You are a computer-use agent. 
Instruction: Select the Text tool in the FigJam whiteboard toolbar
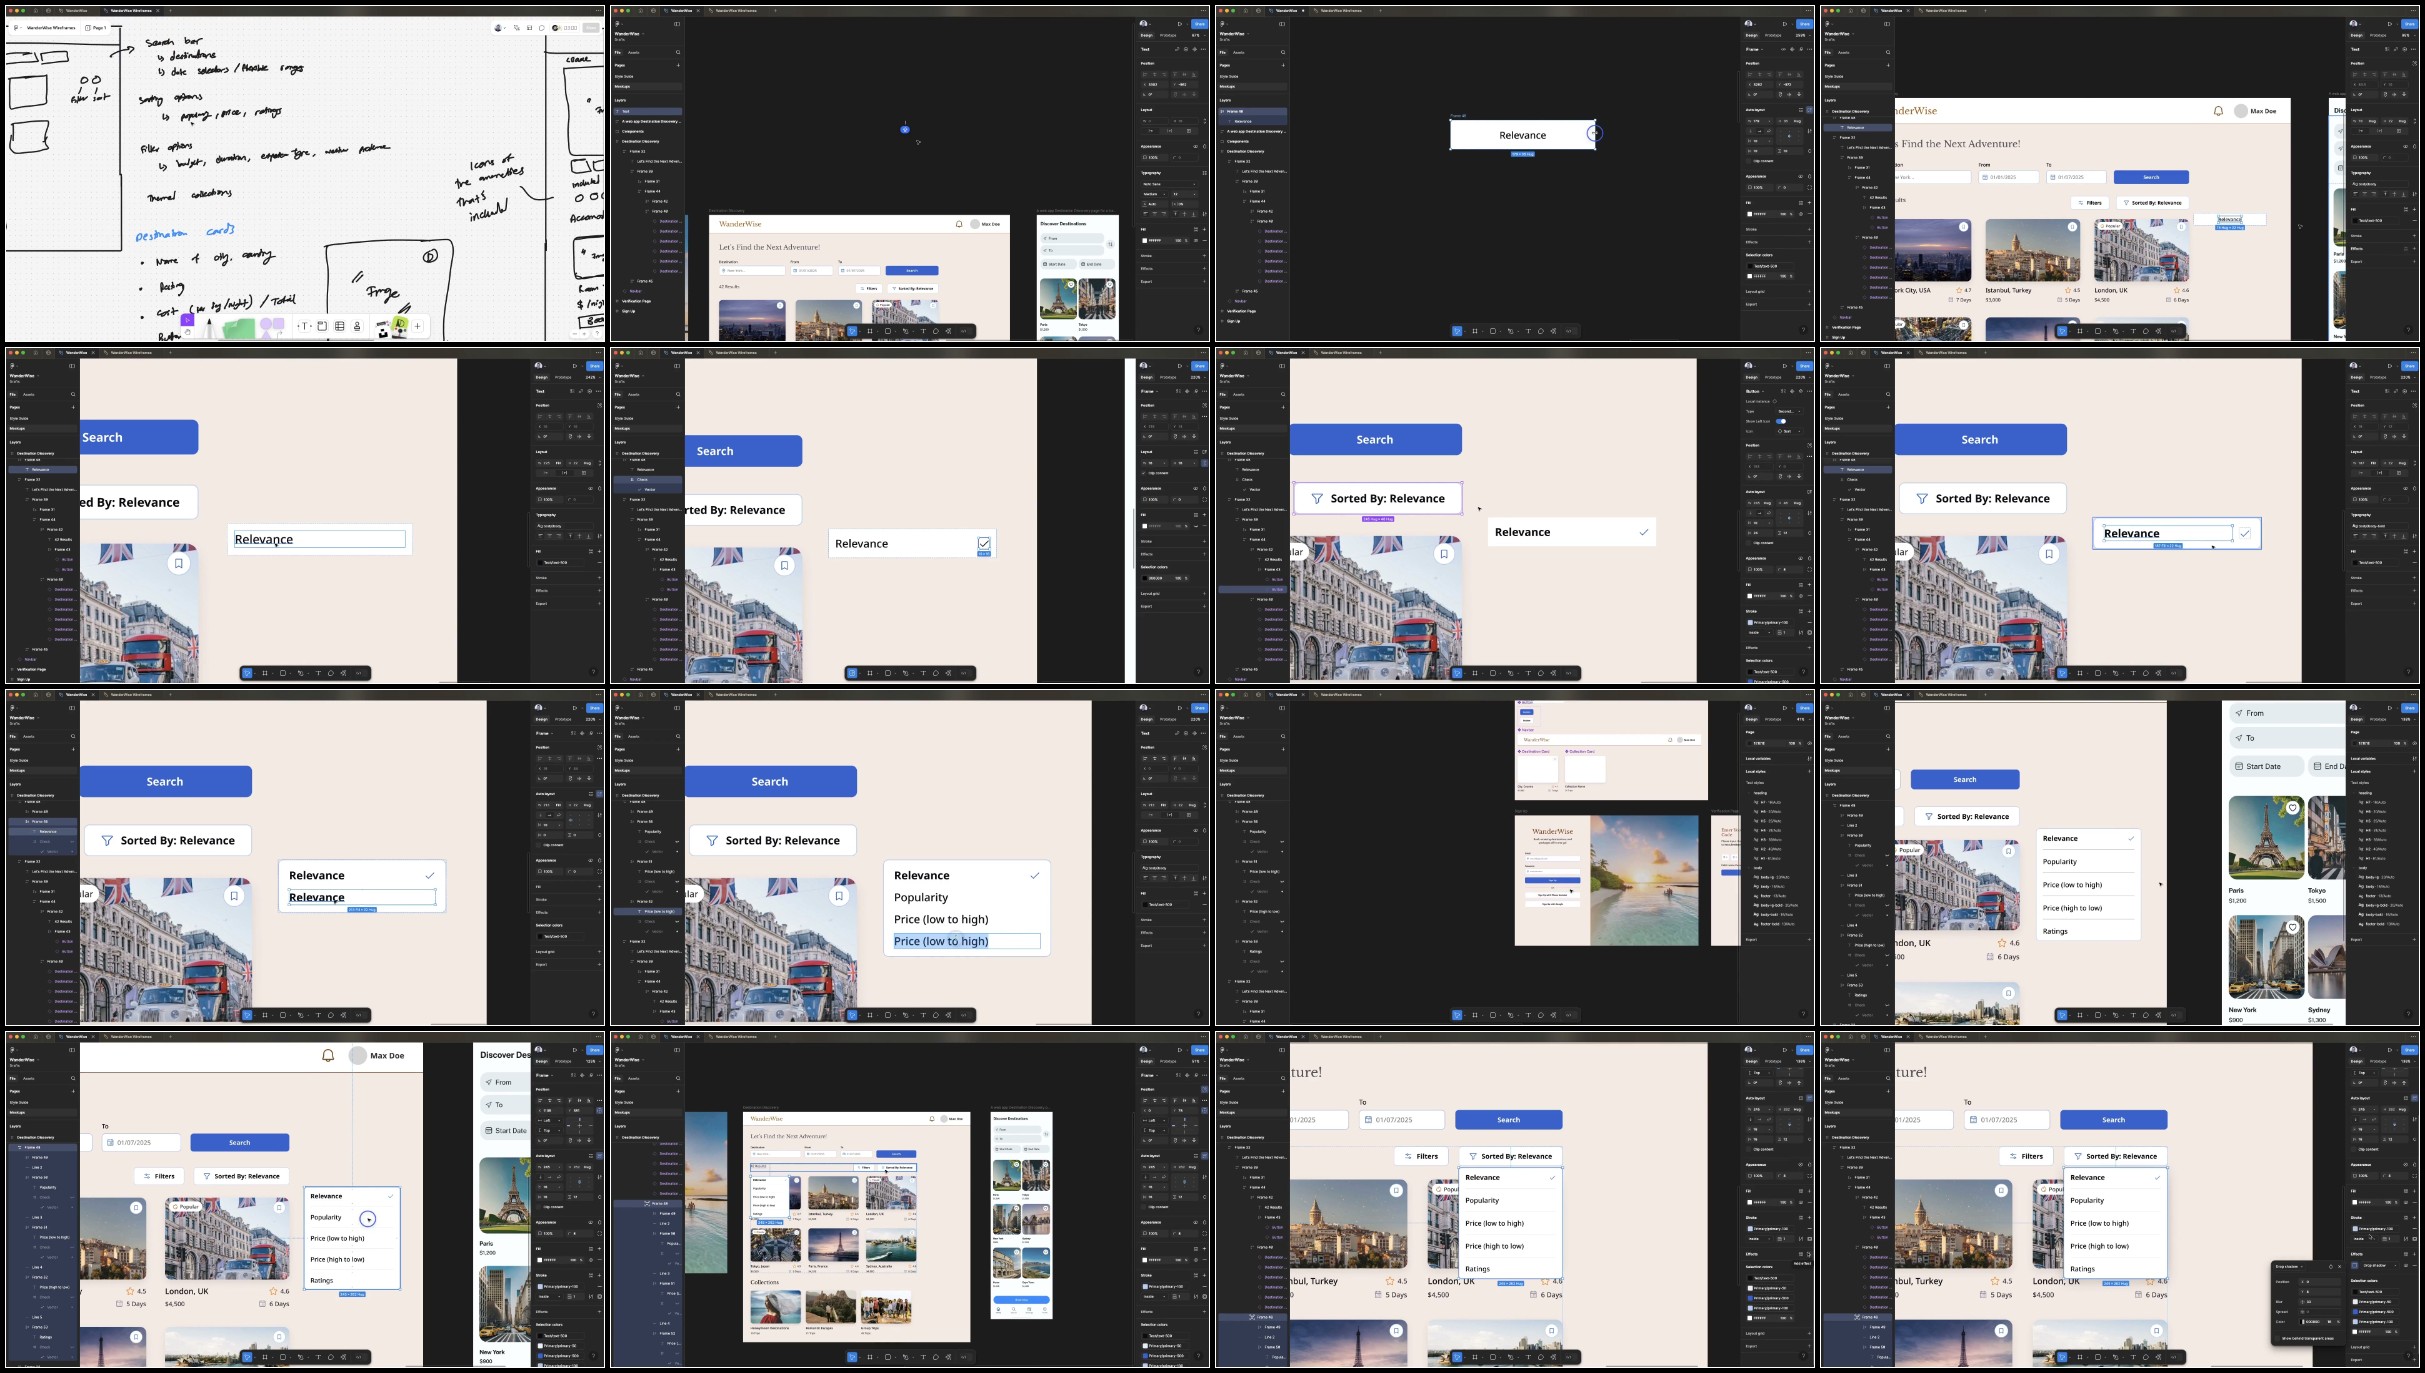click(x=305, y=326)
